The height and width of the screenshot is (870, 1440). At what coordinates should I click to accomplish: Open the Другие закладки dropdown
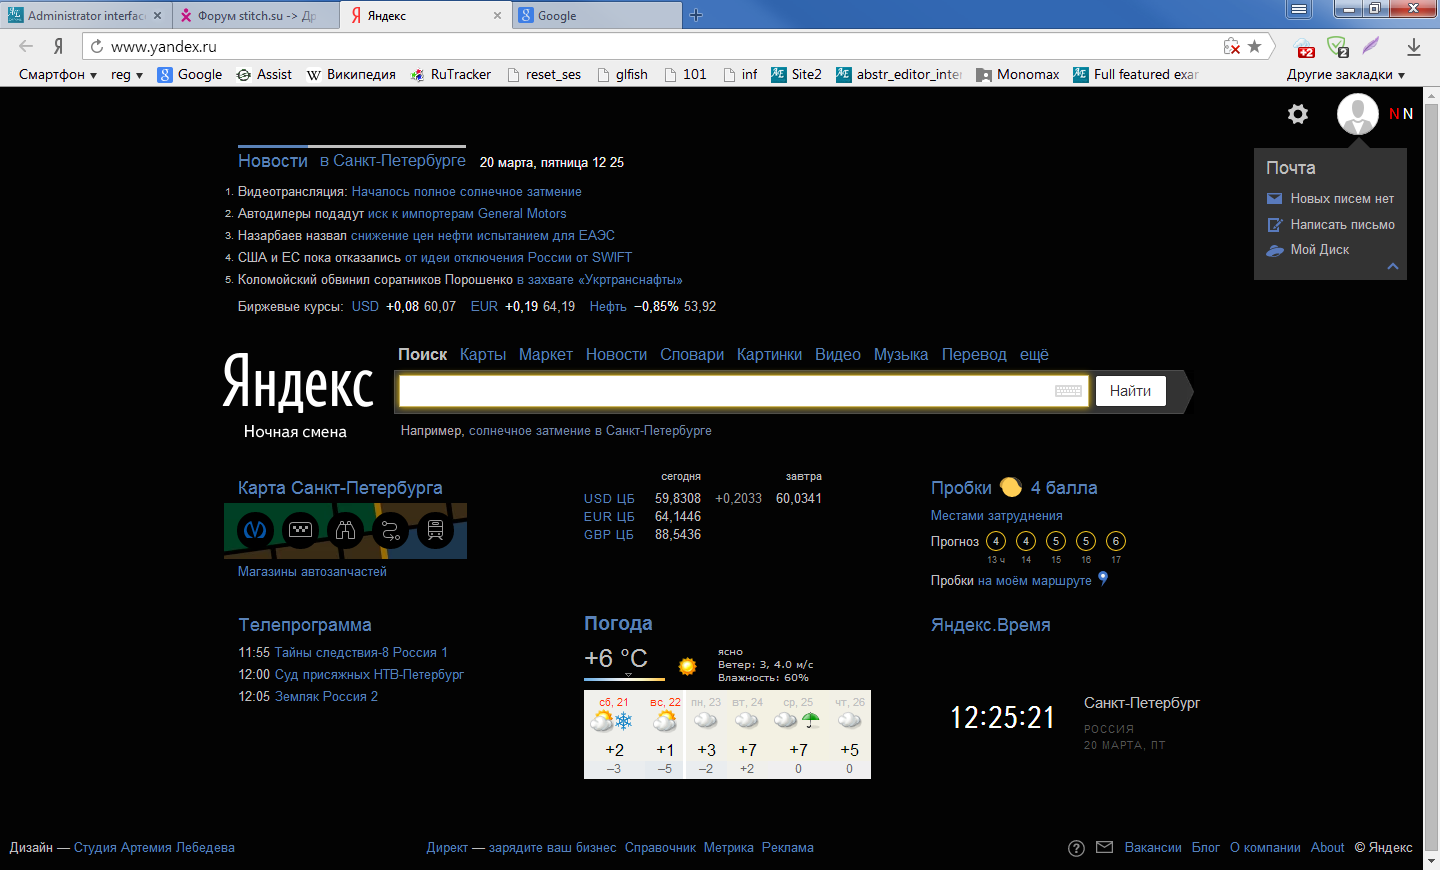[1345, 74]
